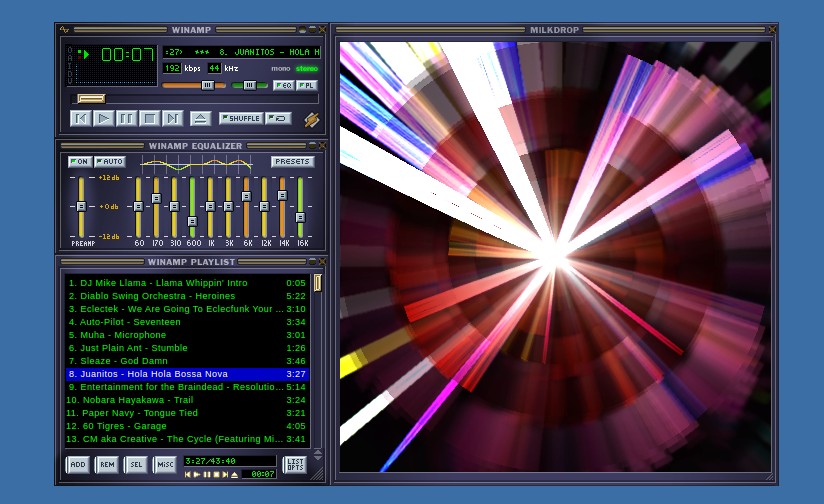Screen dimensions: 824x504
Task: Toggle Shuffle mode
Action: [240, 119]
